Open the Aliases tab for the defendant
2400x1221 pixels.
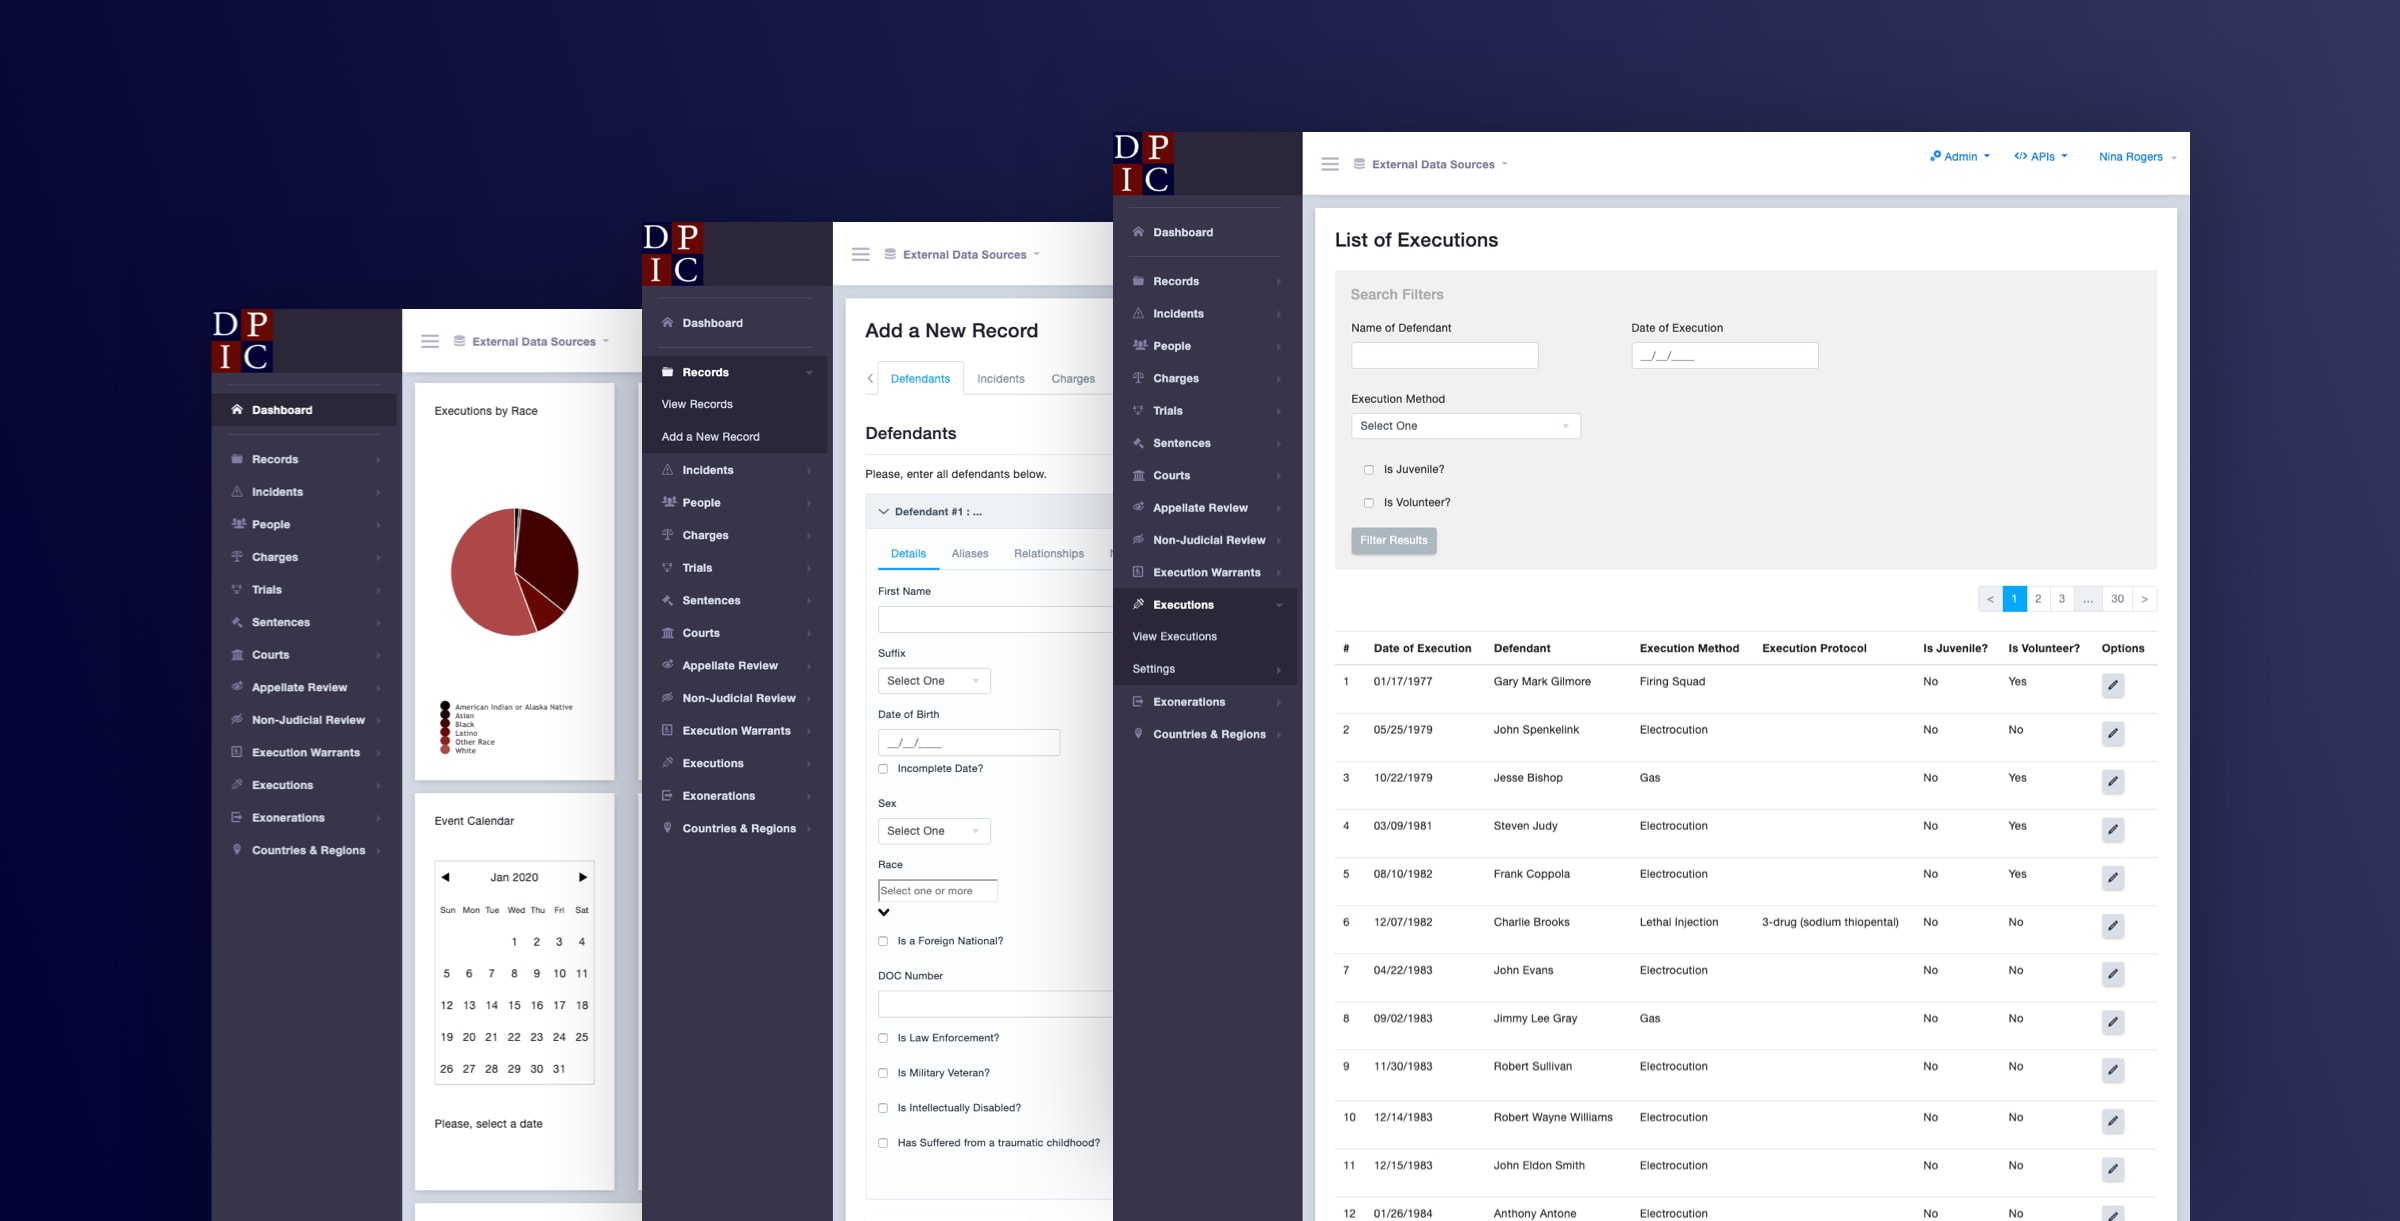click(969, 554)
